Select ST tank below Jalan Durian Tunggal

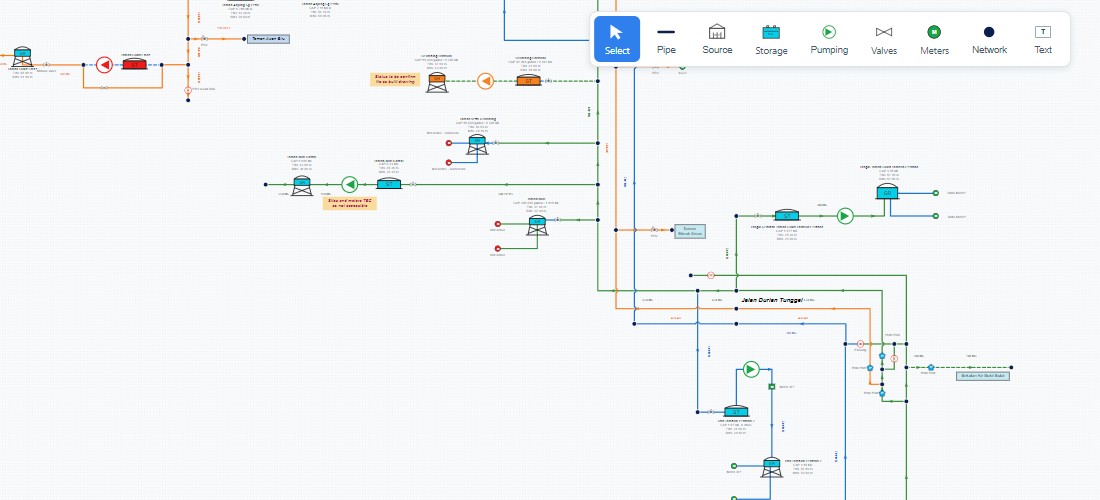pyautogui.click(x=735, y=412)
